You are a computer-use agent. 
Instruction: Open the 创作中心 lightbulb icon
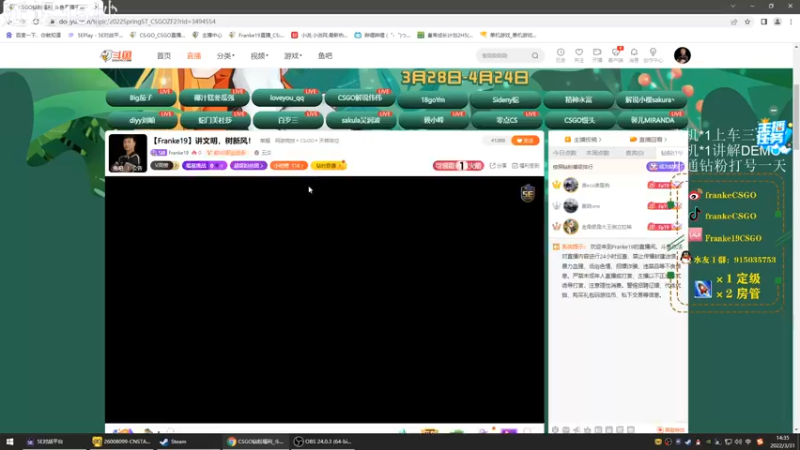pyautogui.click(x=653, y=55)
